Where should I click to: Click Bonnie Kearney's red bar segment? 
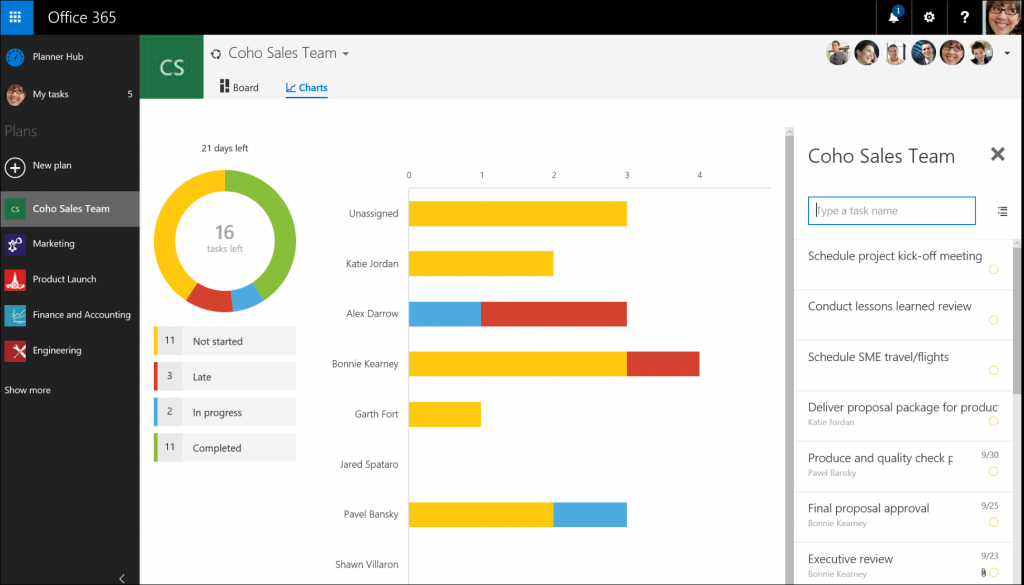click(663, 364)
